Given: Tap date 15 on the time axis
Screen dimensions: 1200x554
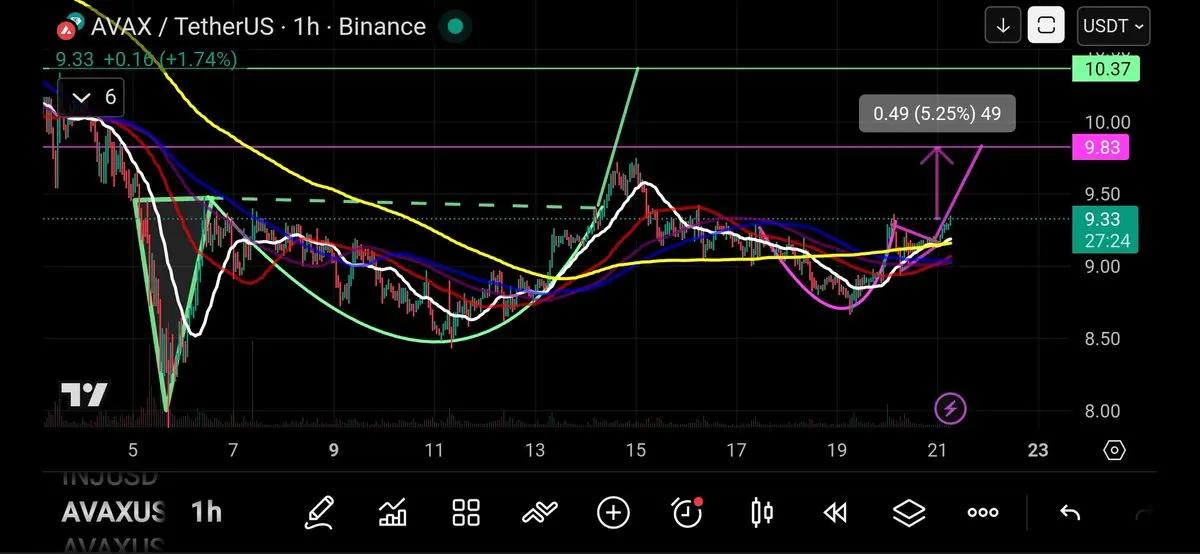Looking at the screenshot, I should pos(636,450).
